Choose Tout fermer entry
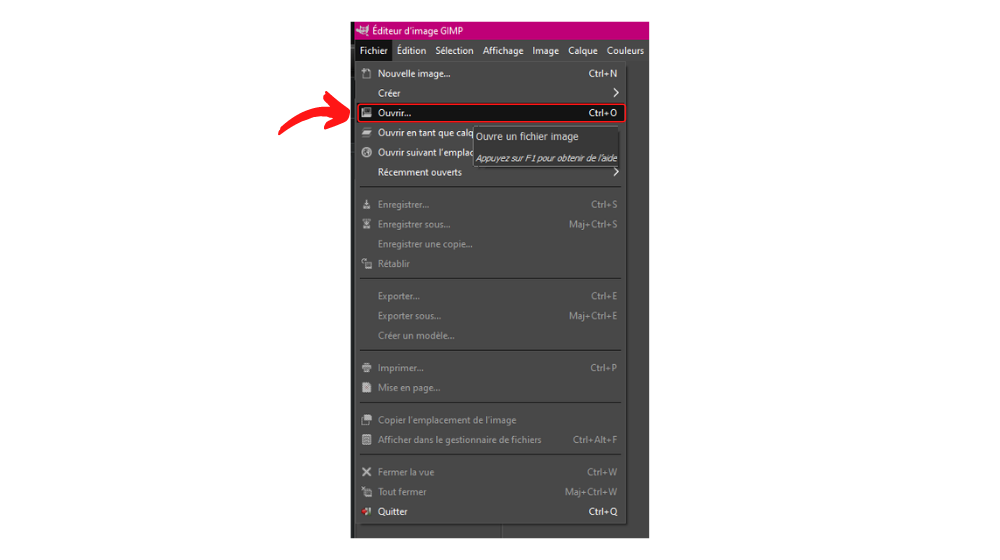Viewport: 1000px width, 560px height. point(490,492)
